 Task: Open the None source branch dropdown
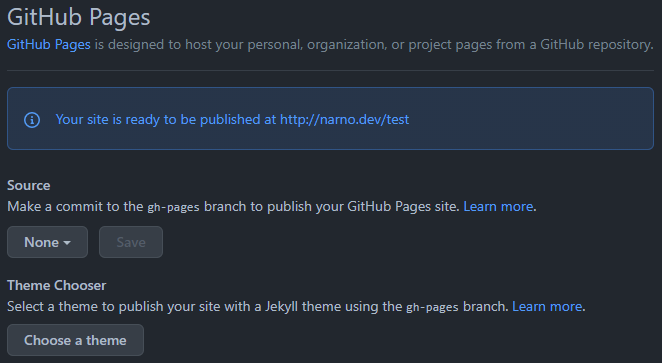(x=47, y=242)
